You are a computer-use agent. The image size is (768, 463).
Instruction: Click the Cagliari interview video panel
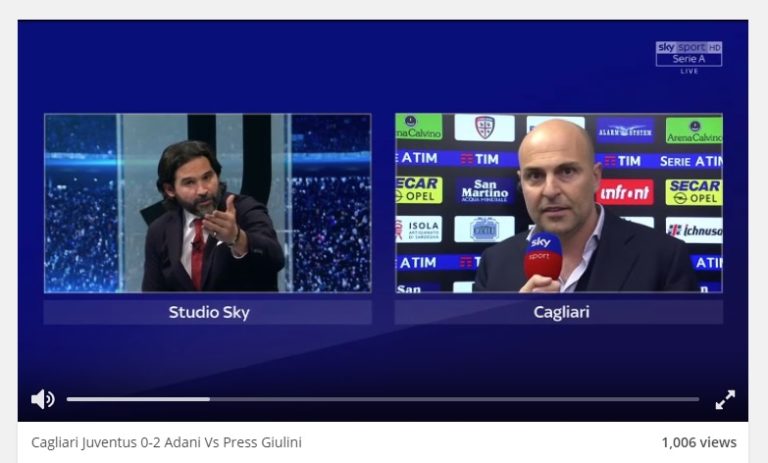pos(559,203)
